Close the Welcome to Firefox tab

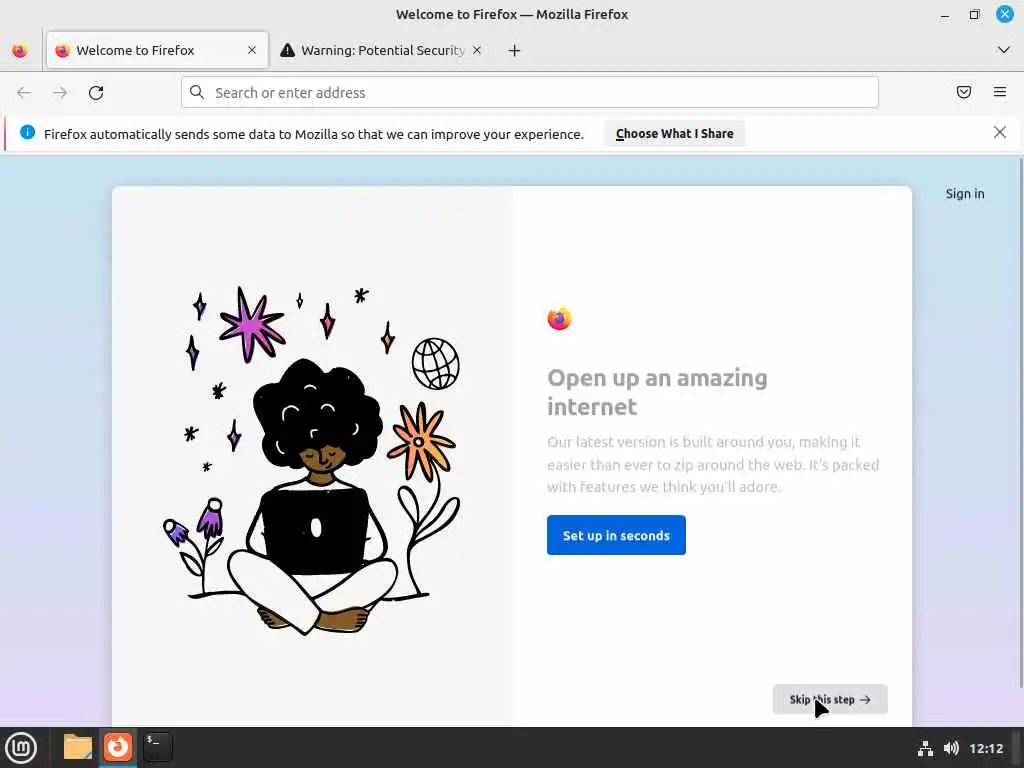click(252, 50)
